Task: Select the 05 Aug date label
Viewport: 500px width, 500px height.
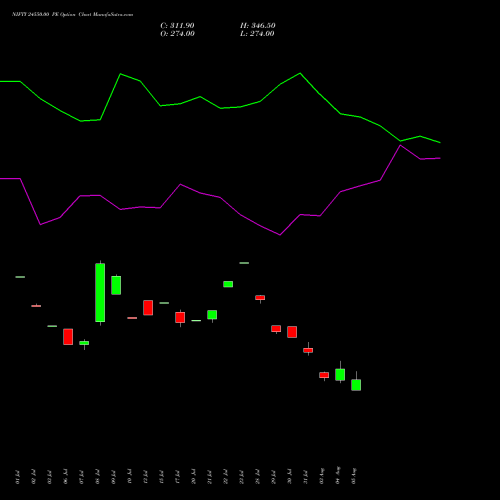Action: pyautogui.click(x=354, y=476)
